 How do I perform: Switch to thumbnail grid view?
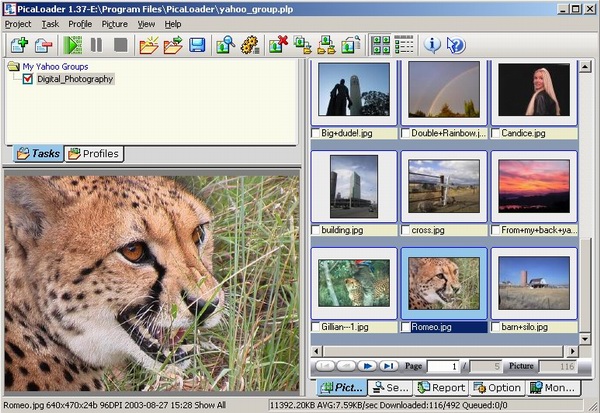[x=381, y=45]
